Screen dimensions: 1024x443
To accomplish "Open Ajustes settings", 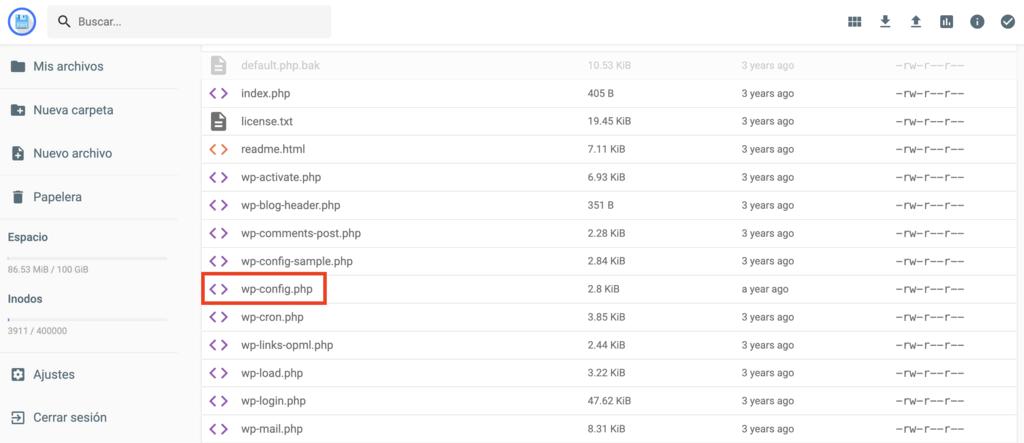I will coord(54,374).
